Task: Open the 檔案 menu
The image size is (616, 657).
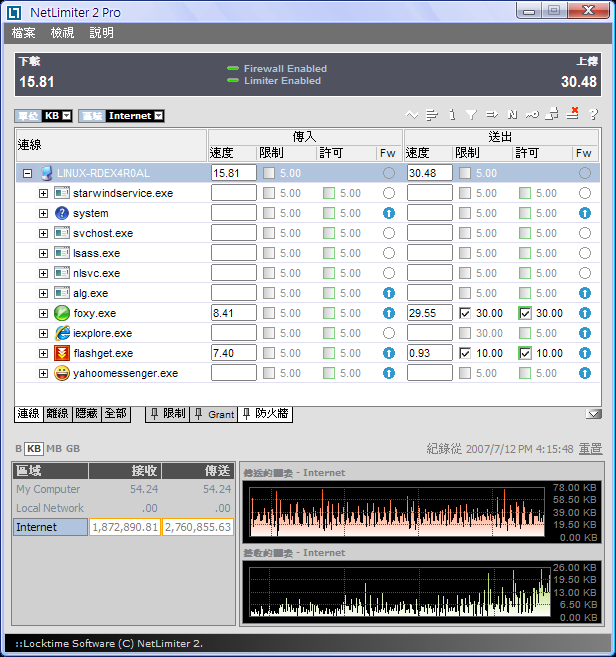Action: (x=23, y=33)
